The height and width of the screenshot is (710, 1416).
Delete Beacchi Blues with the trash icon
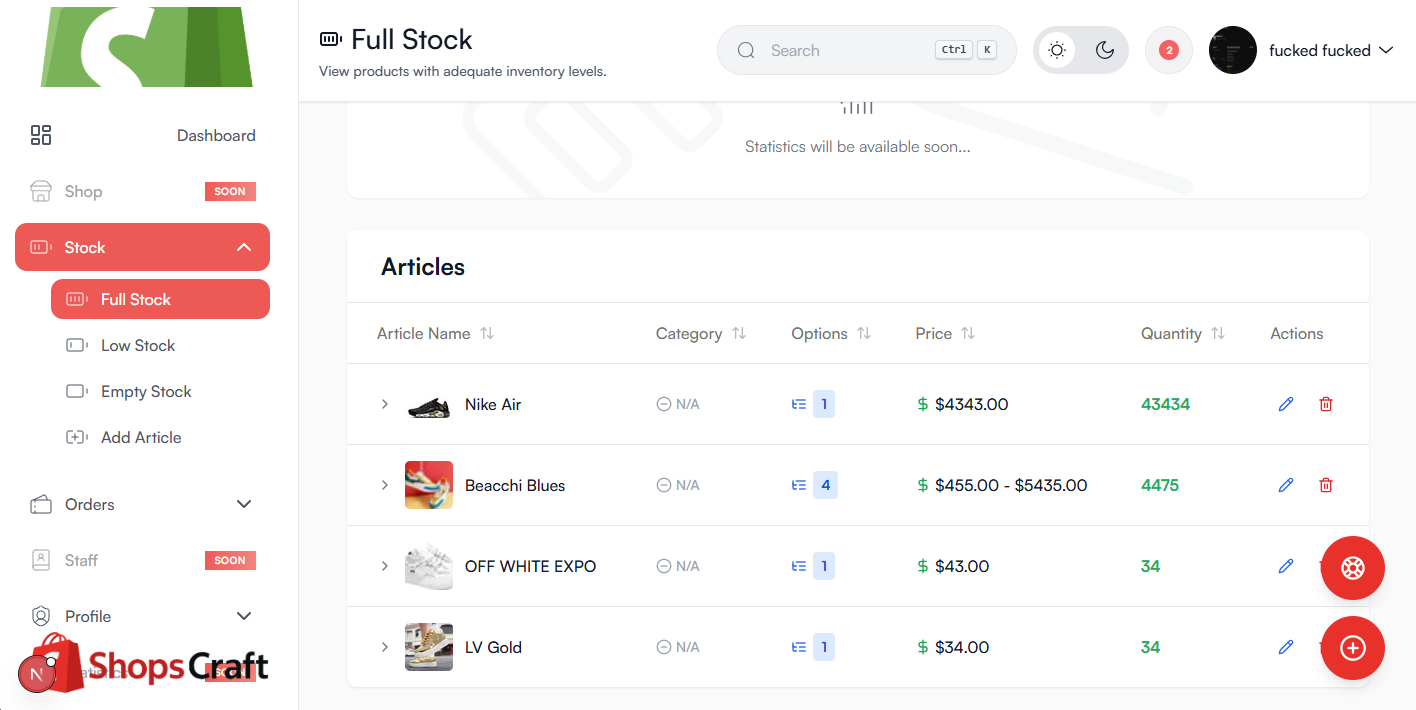tap(1325, 485)
